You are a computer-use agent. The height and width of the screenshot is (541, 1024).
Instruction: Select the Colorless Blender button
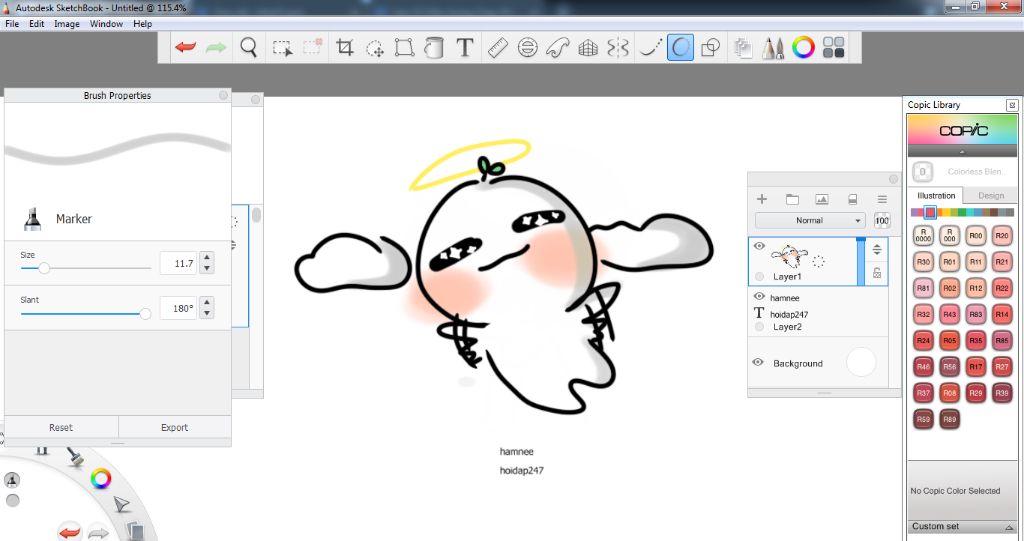(922, 172)
